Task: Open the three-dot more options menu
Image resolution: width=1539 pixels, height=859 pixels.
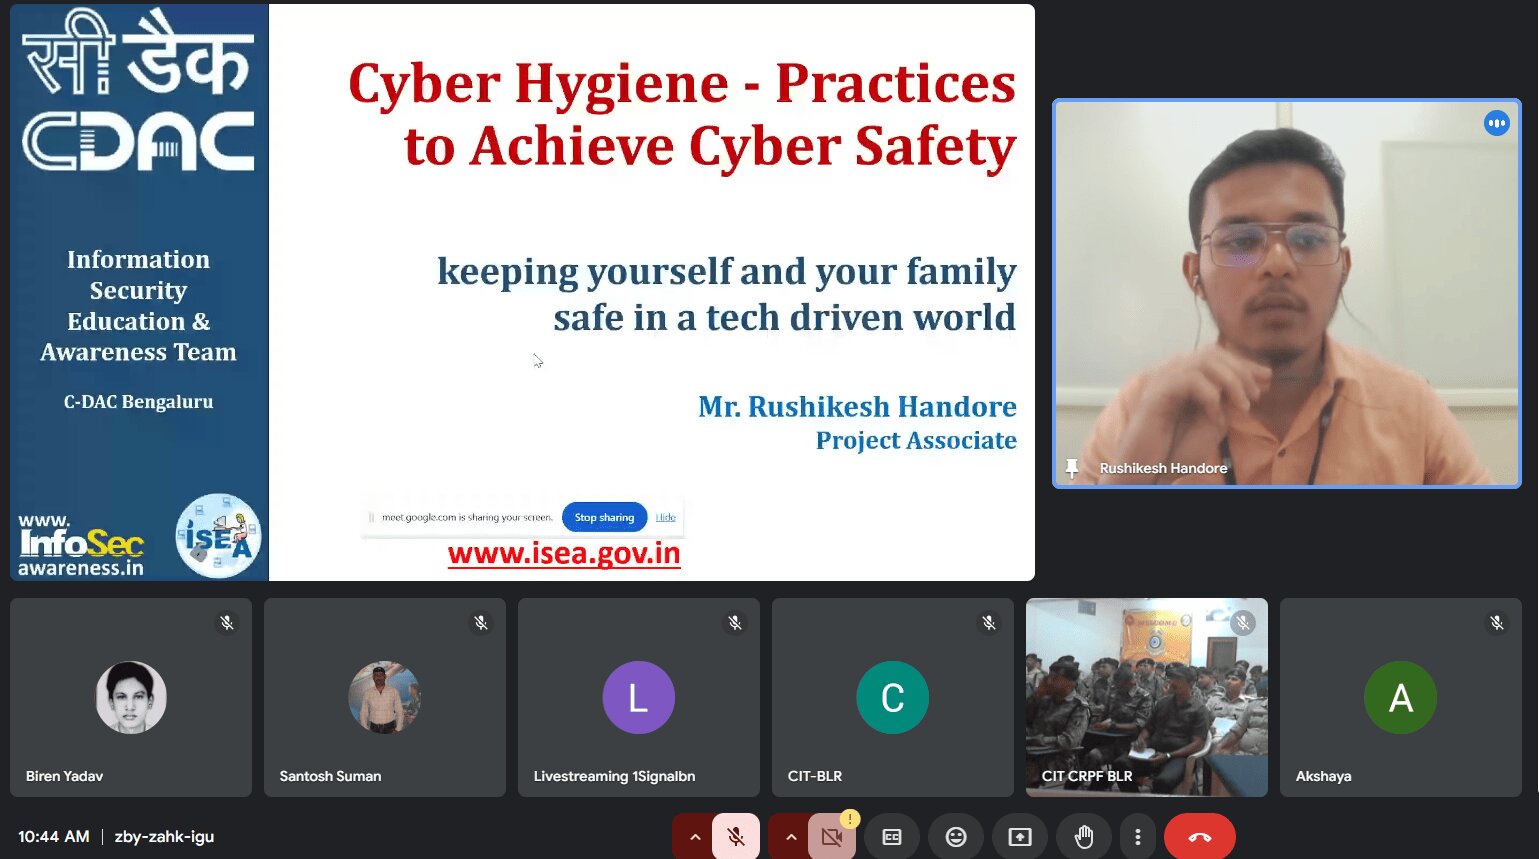Action: click(1137, 837)
